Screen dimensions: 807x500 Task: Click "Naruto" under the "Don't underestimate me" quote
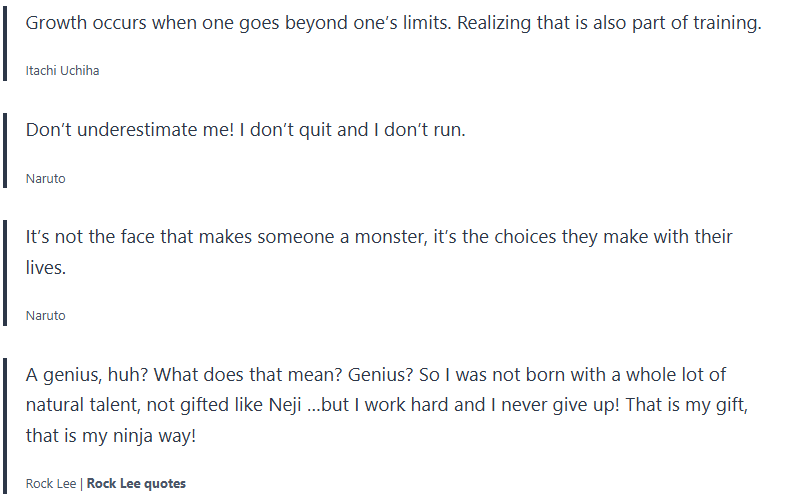pyautogui.click(x=45, y=179)
